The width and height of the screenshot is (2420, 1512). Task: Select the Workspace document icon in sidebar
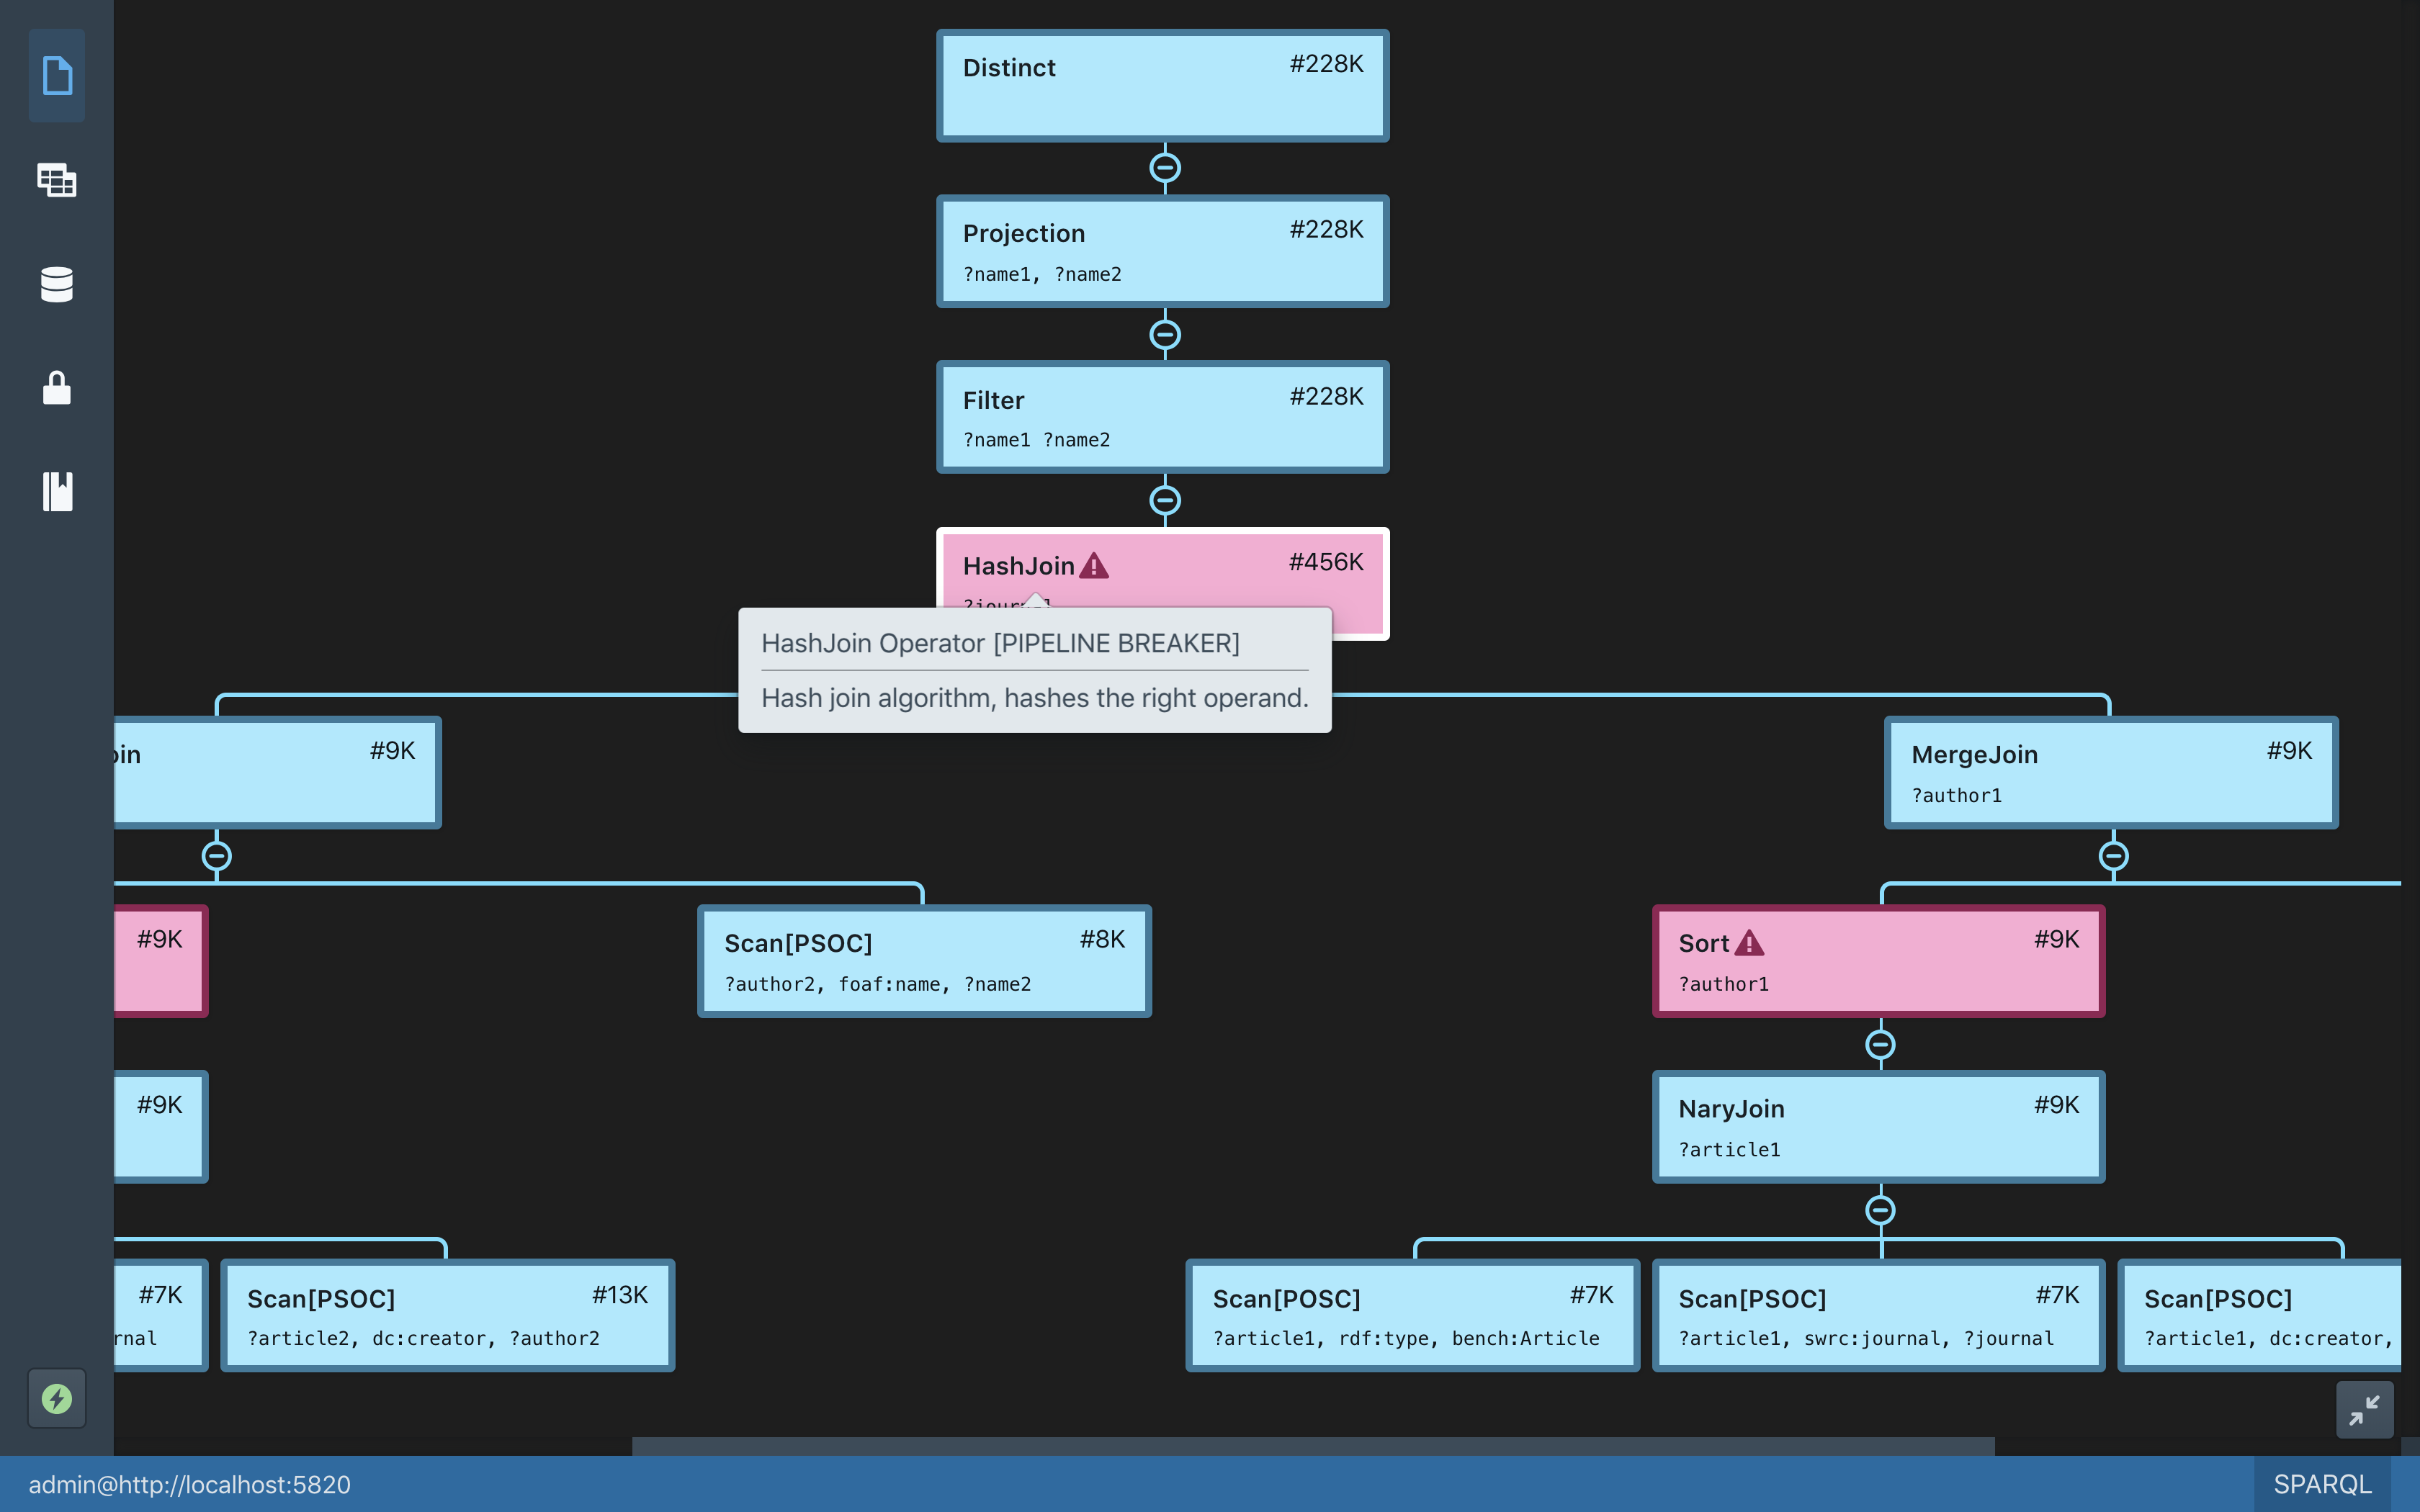pos(56,75)
